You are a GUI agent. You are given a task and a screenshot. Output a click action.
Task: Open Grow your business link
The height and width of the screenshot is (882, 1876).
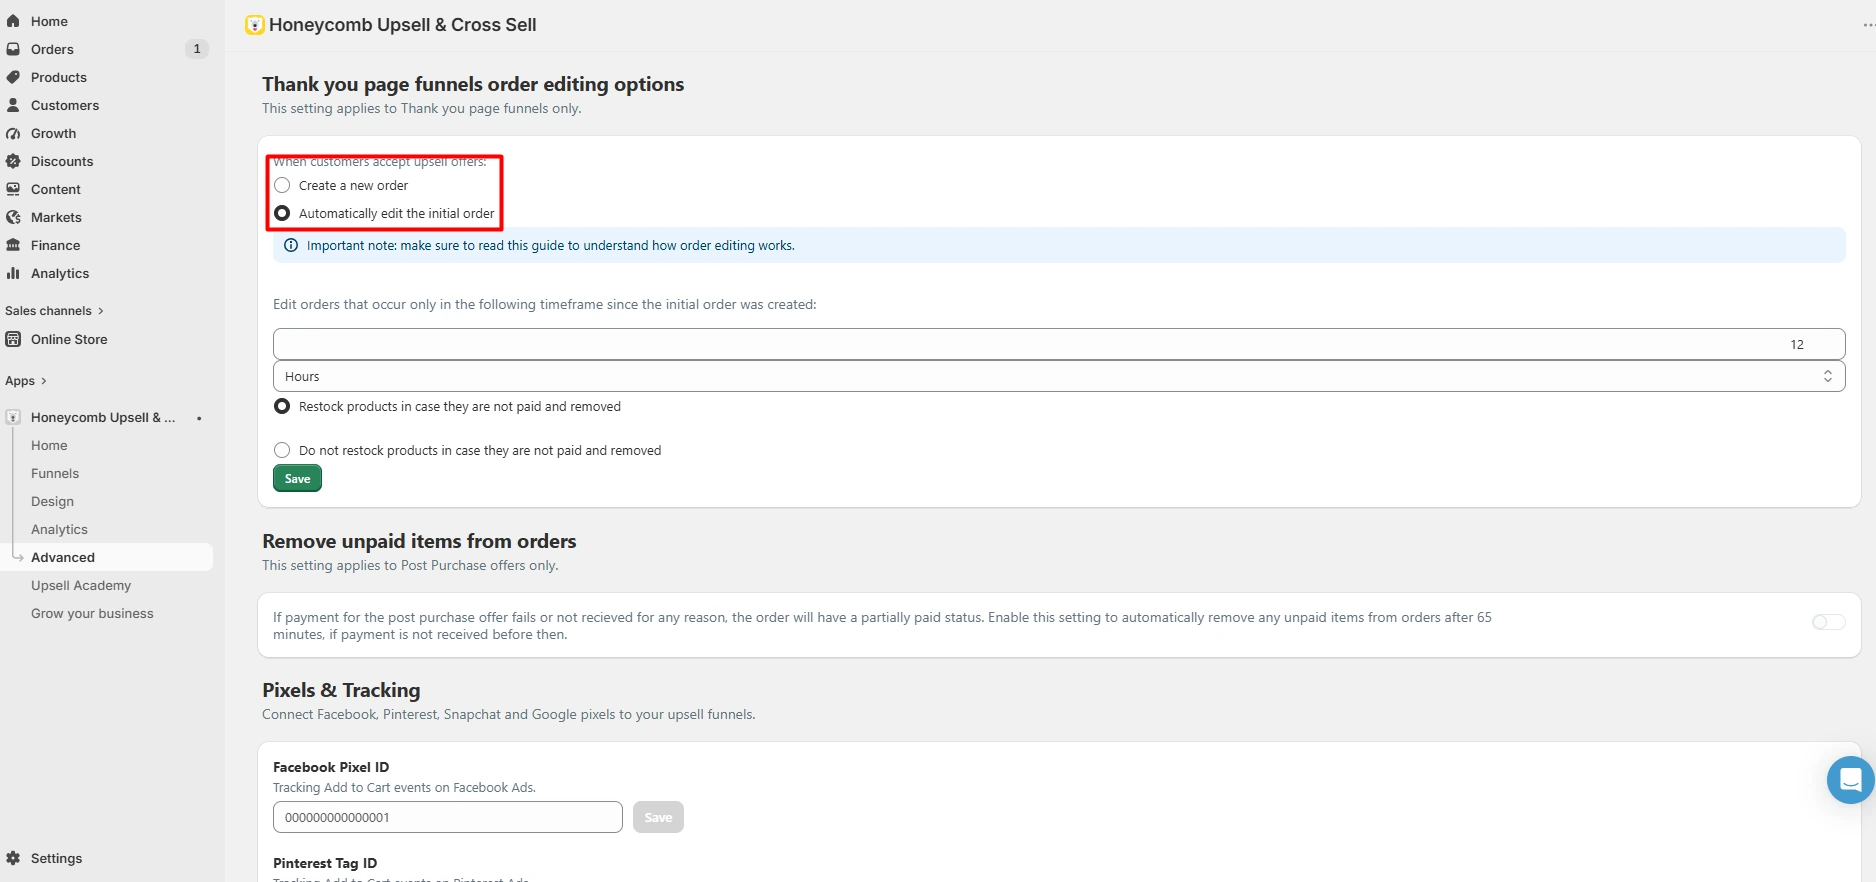click(92, 613)
